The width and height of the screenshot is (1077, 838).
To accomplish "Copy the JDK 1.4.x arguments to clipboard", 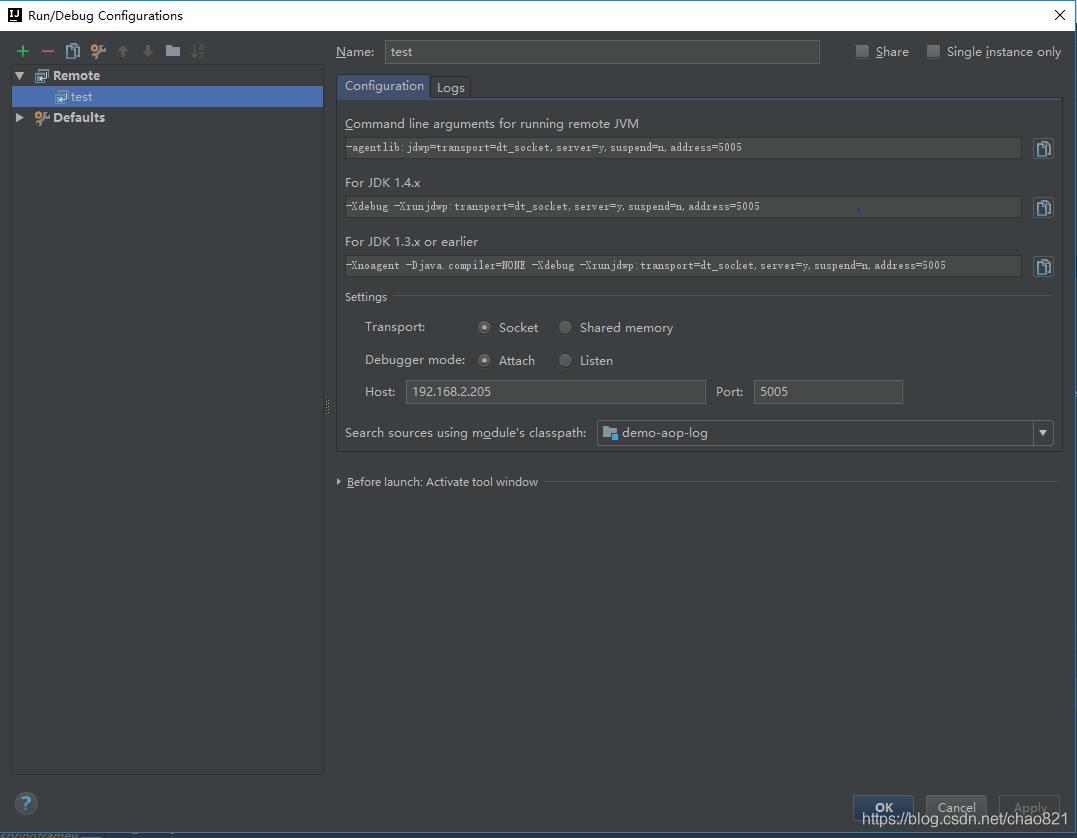I will [x=1043, y=208].
